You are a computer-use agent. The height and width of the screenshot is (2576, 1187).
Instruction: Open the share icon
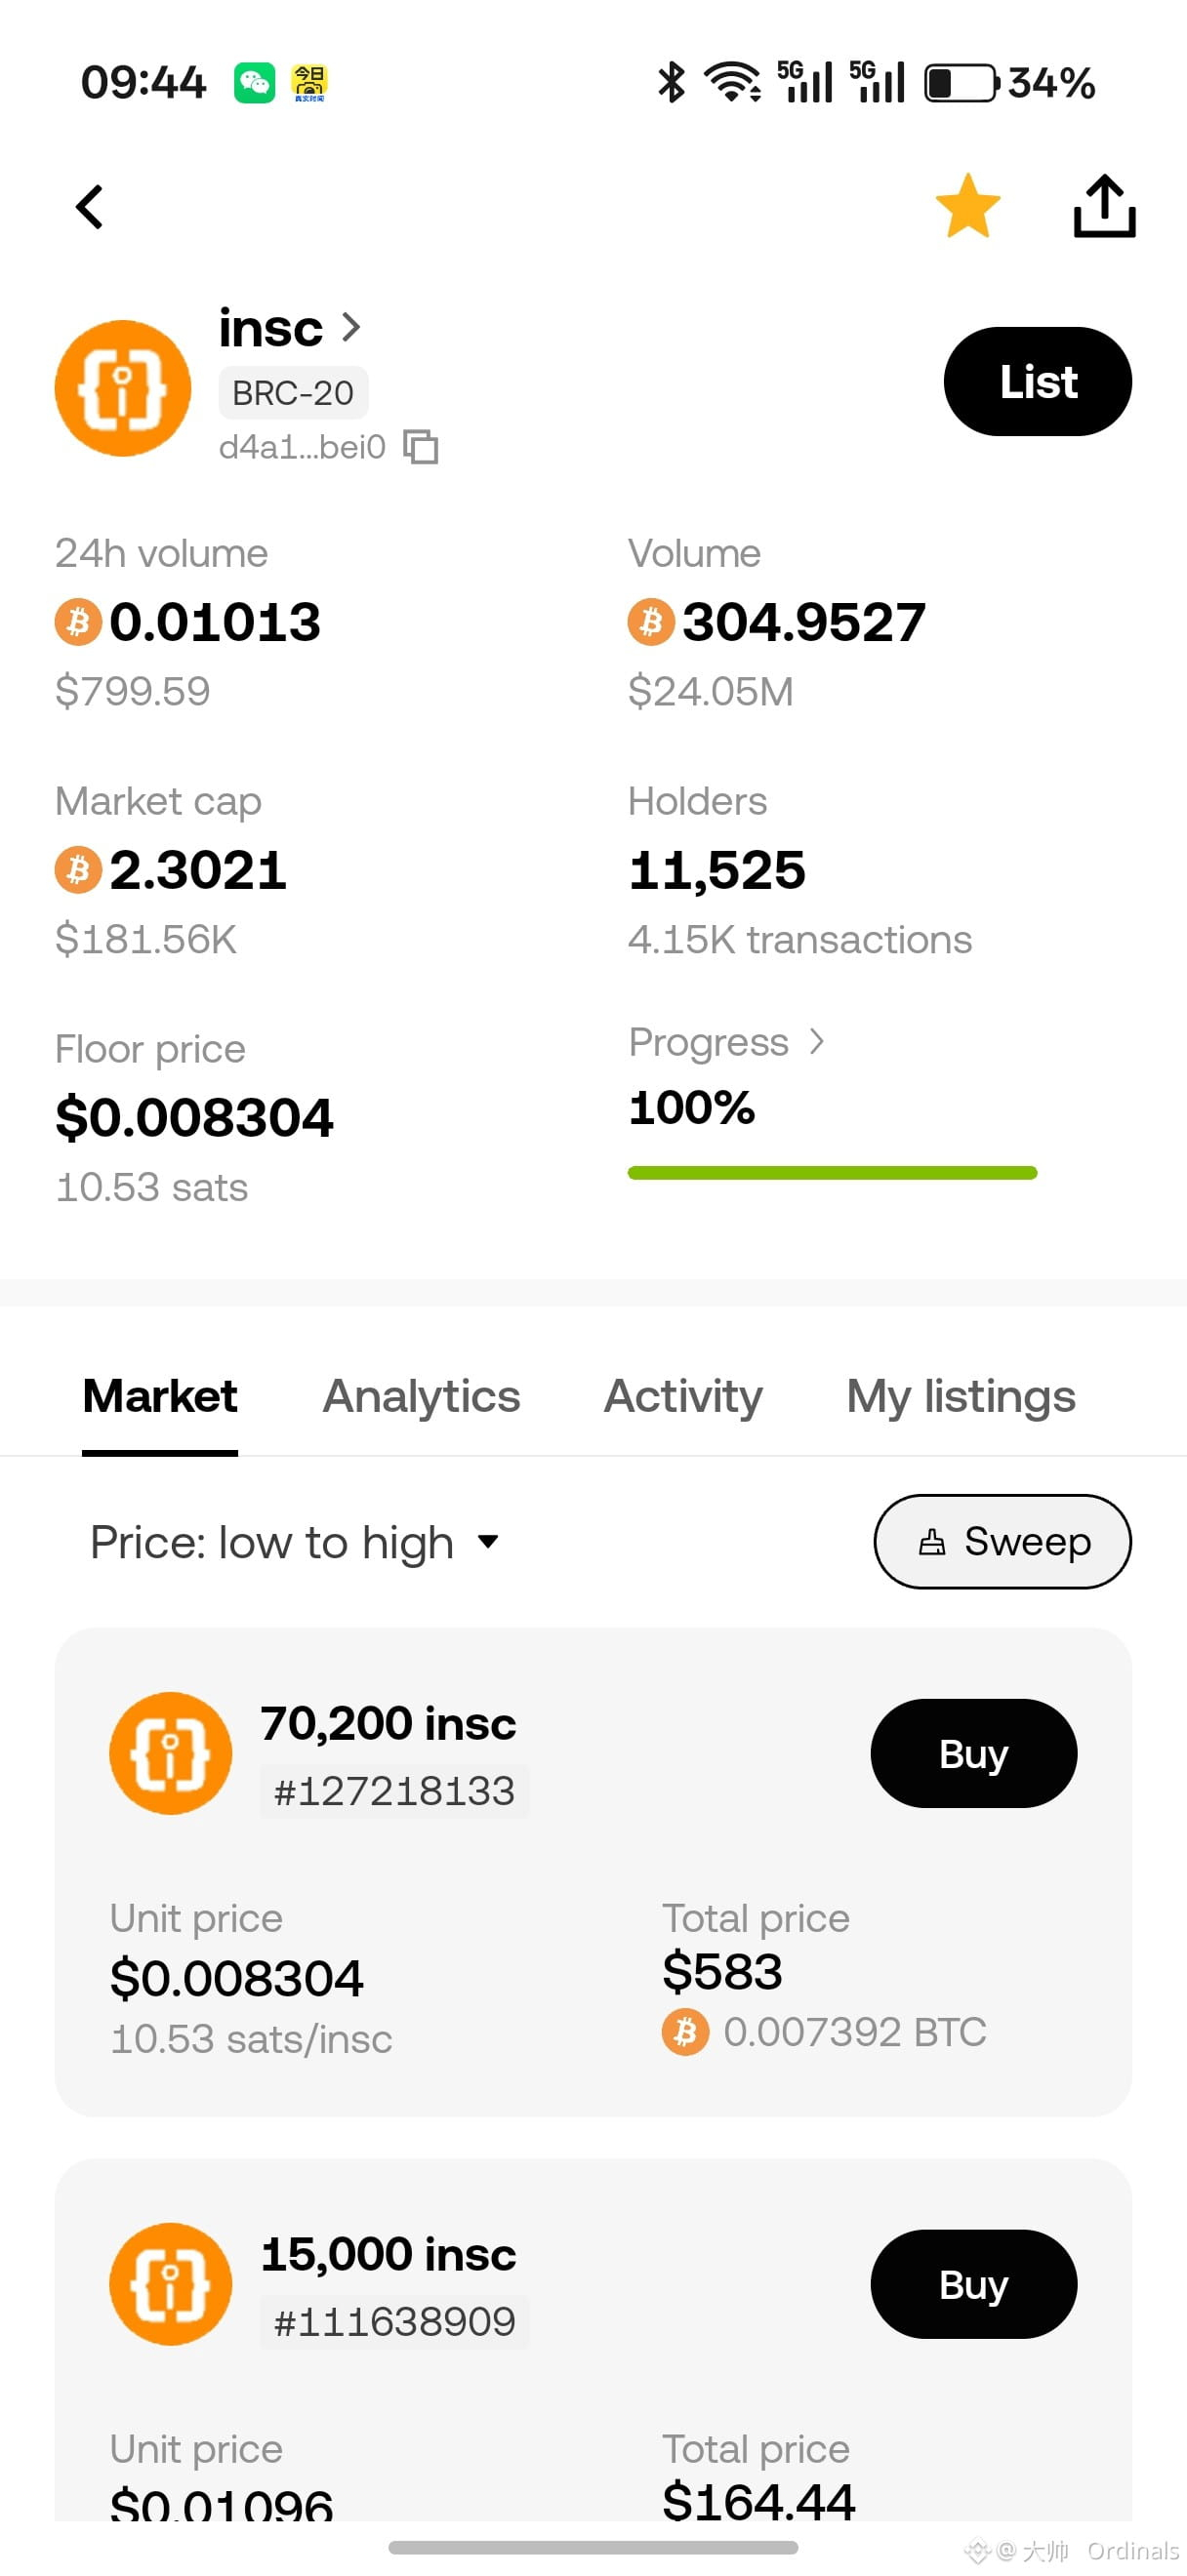[x=1103, y=206]
